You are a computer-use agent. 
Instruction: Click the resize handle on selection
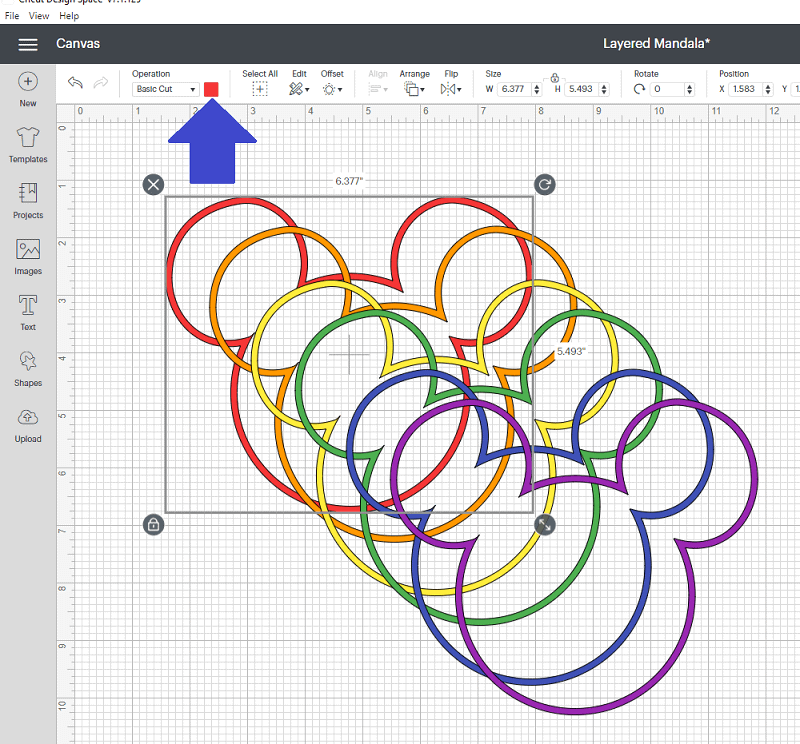click(544, 525)
